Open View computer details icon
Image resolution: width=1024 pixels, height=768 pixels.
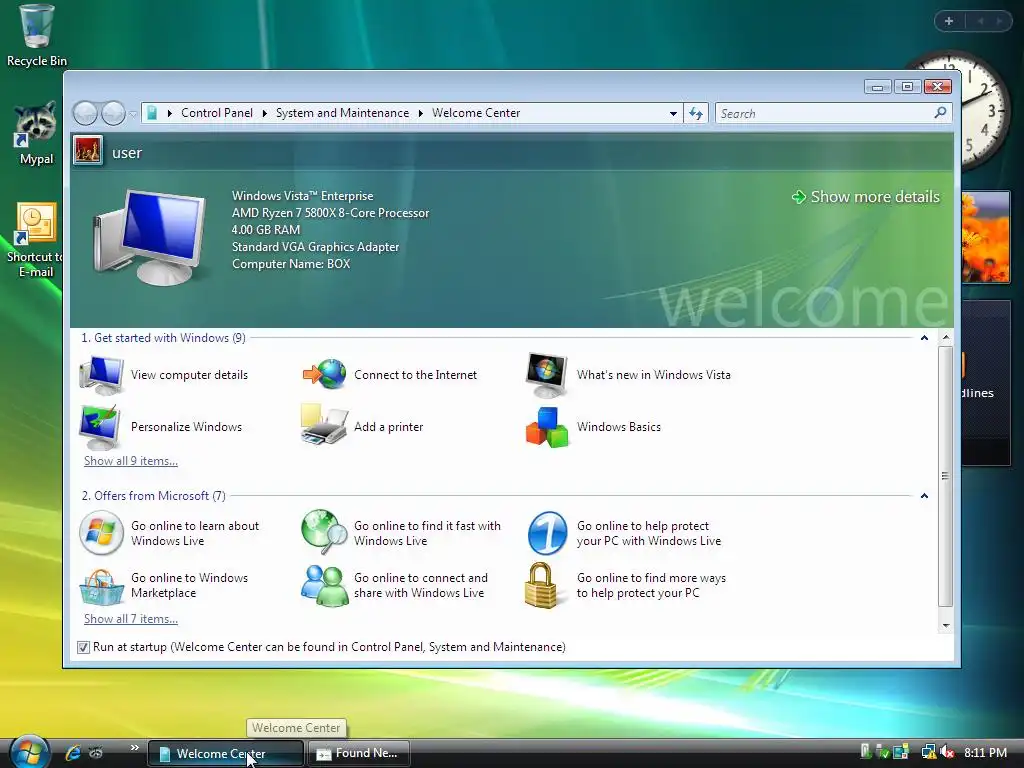click(101, 375)
